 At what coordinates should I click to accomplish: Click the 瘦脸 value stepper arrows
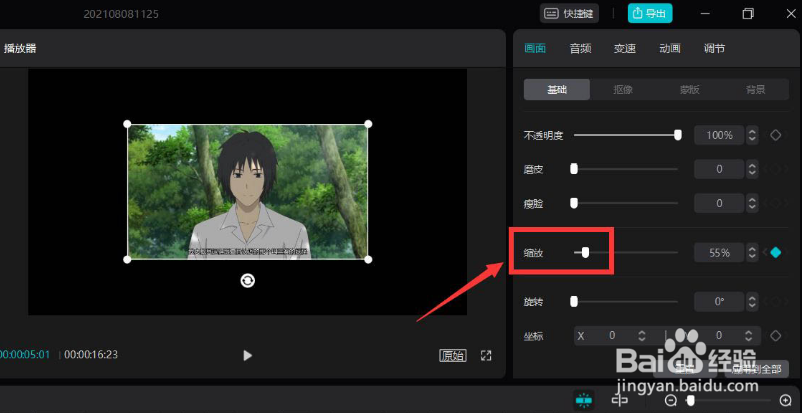point(752,203)
